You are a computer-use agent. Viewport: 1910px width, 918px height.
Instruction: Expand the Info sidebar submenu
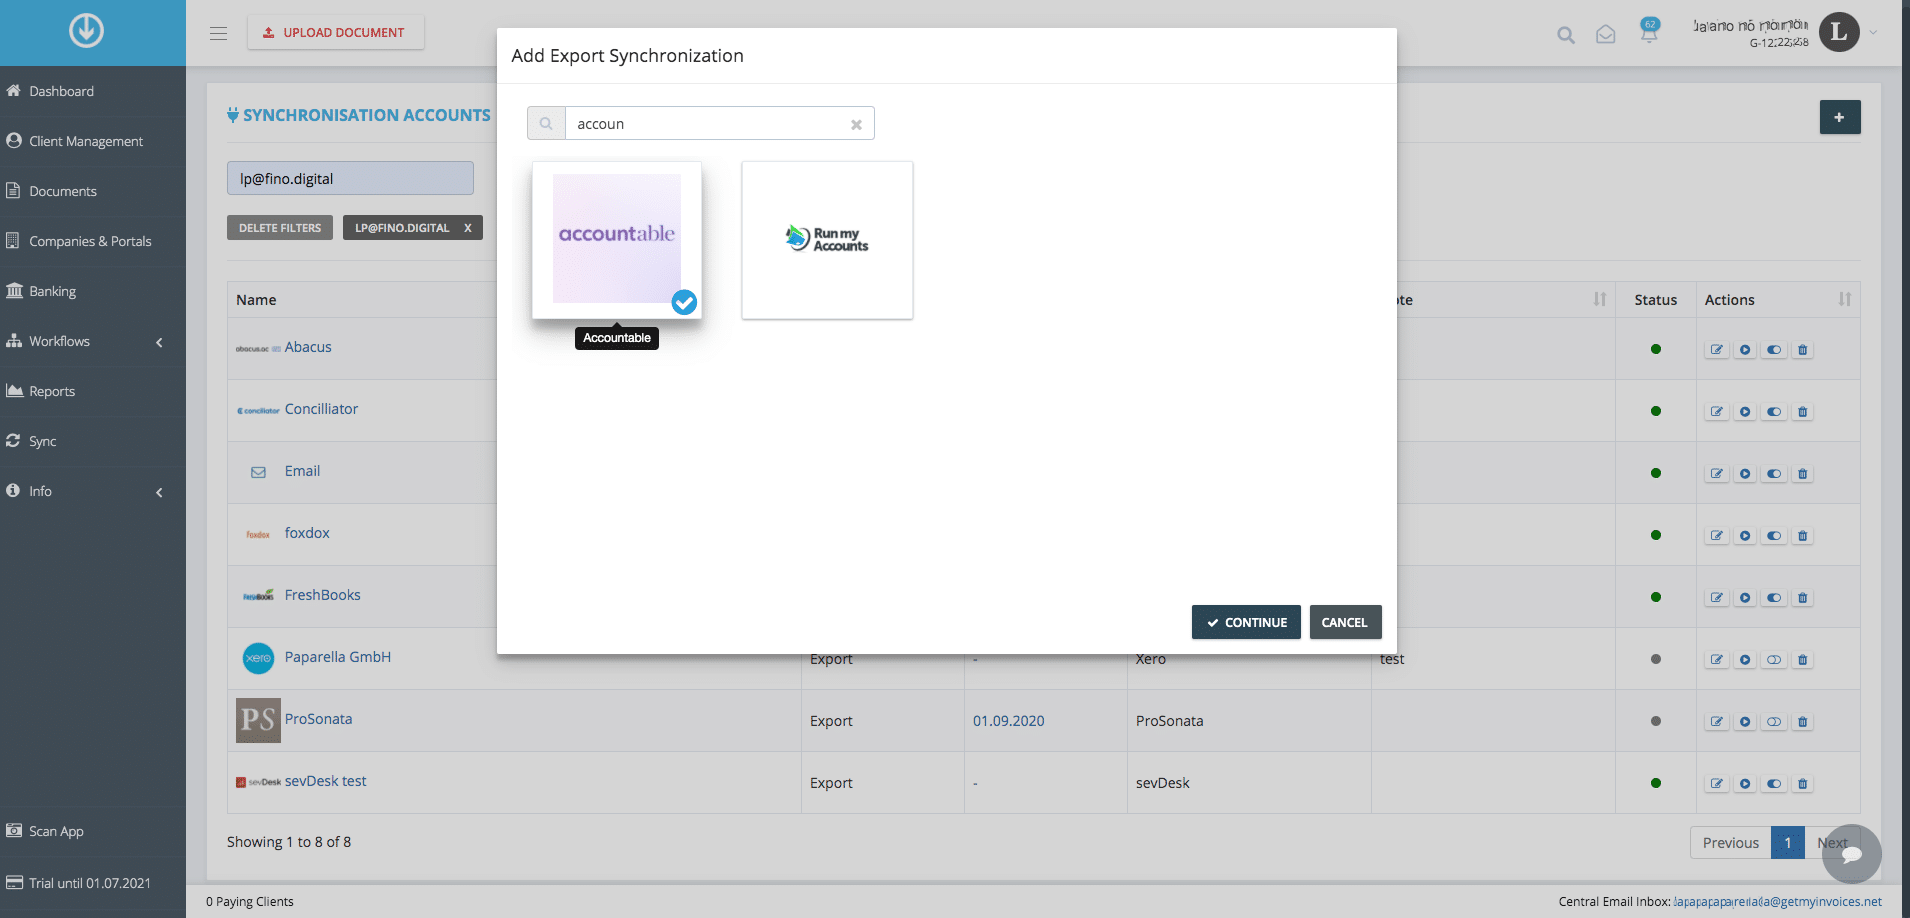pos(159,492)
